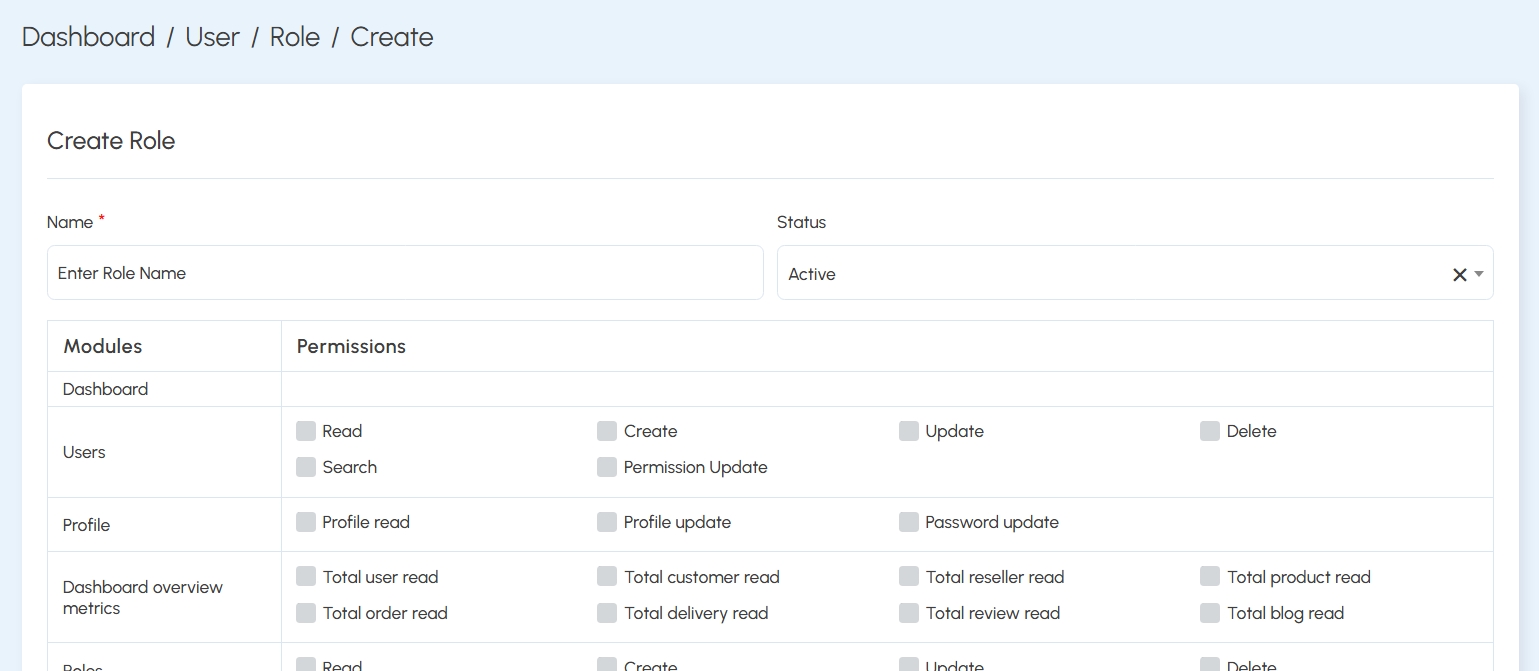
Task: Check the Update permission in the Users row
Action: (909, 431)
